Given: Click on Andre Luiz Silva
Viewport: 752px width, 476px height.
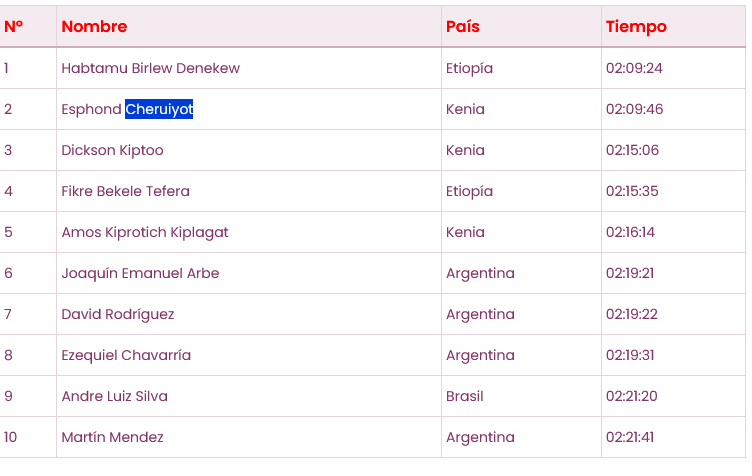Looking at the screenshot, I should click(x=114, y=396).
